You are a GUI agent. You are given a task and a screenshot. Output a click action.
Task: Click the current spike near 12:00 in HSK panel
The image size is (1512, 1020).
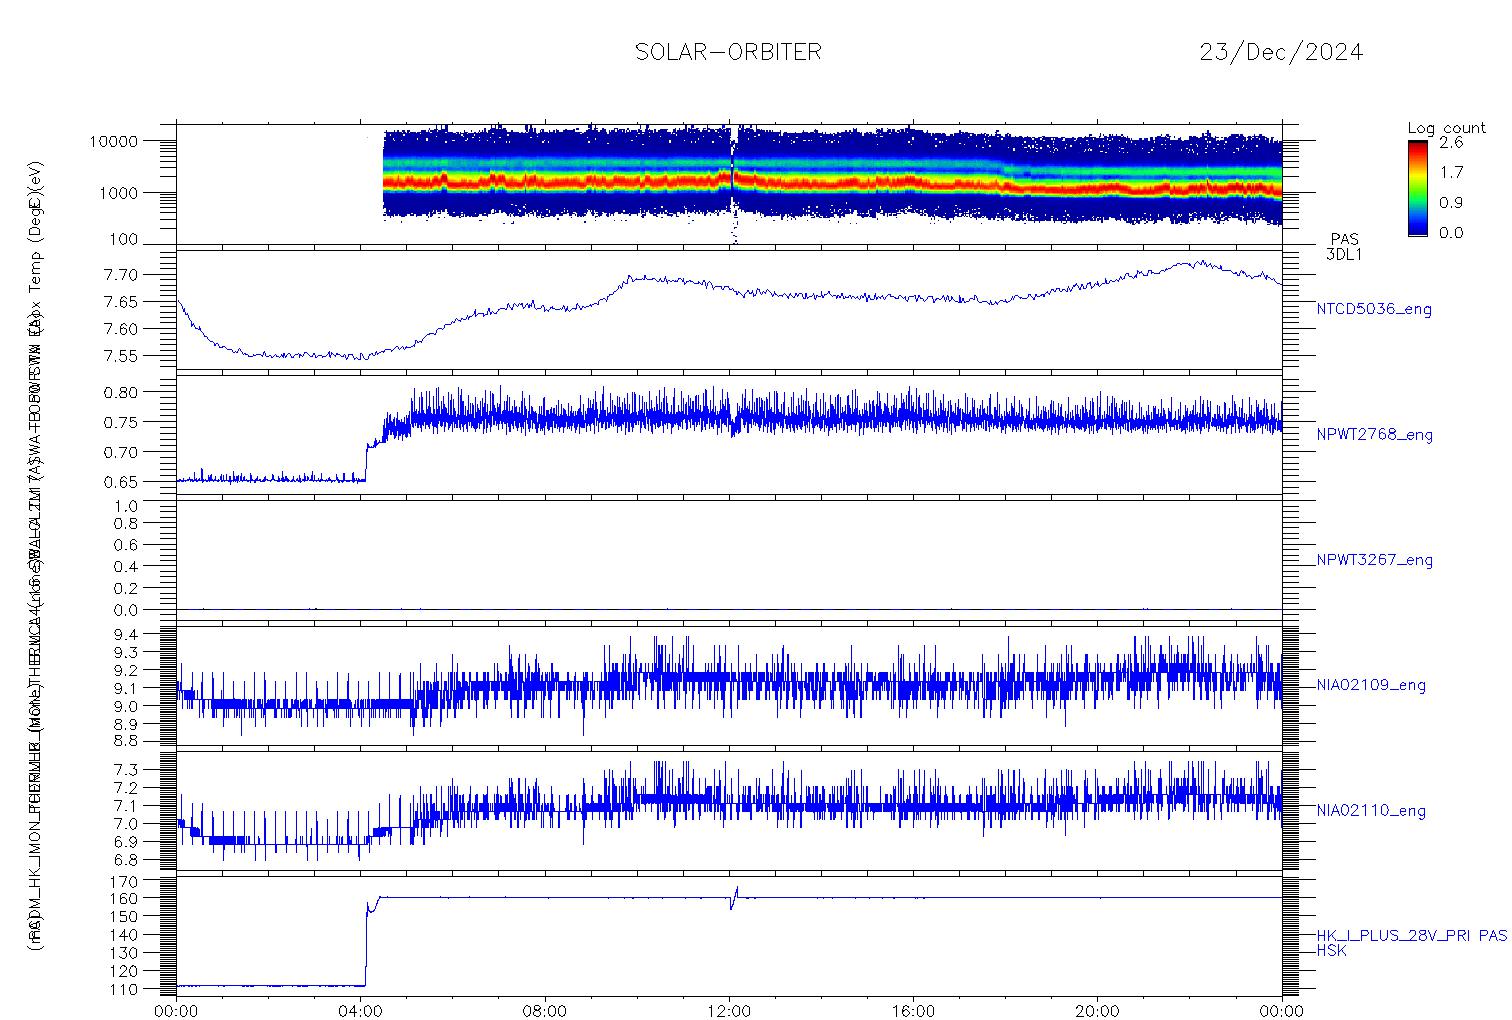pyautogui.click(x=735, y=897)
